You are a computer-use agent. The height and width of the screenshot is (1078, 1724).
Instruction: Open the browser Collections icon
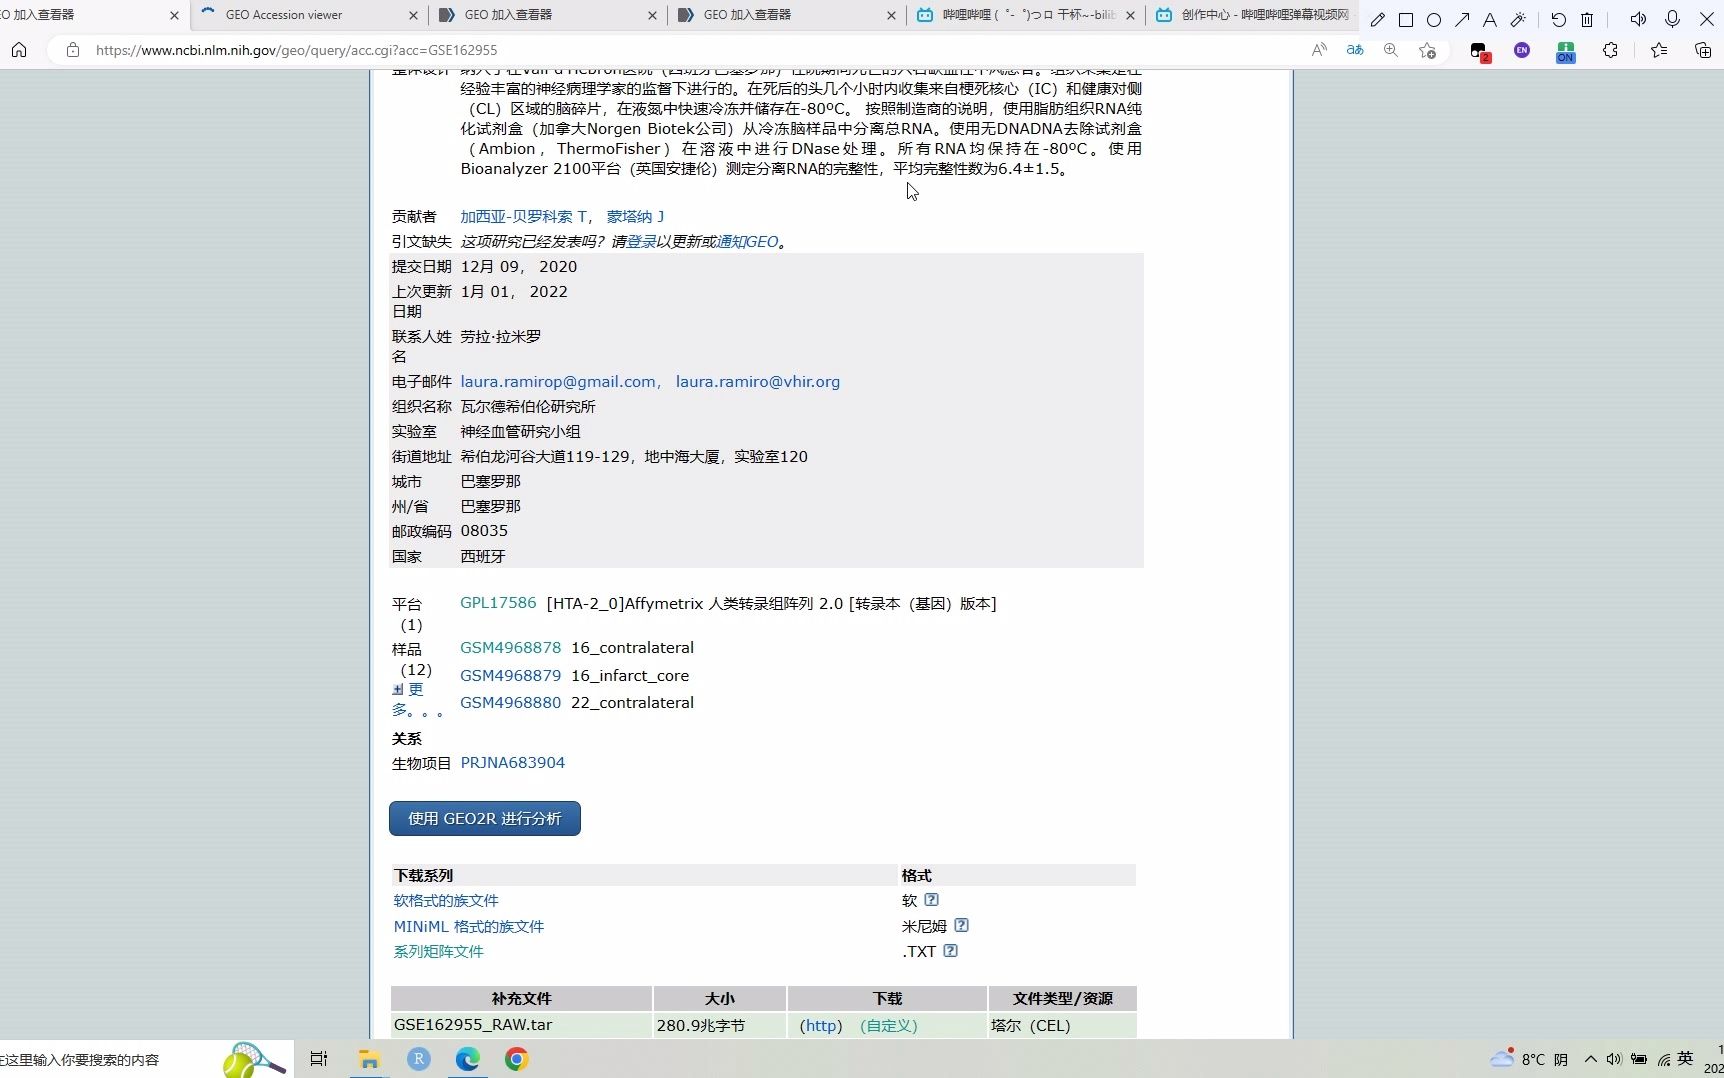(x=1657, y=50)
